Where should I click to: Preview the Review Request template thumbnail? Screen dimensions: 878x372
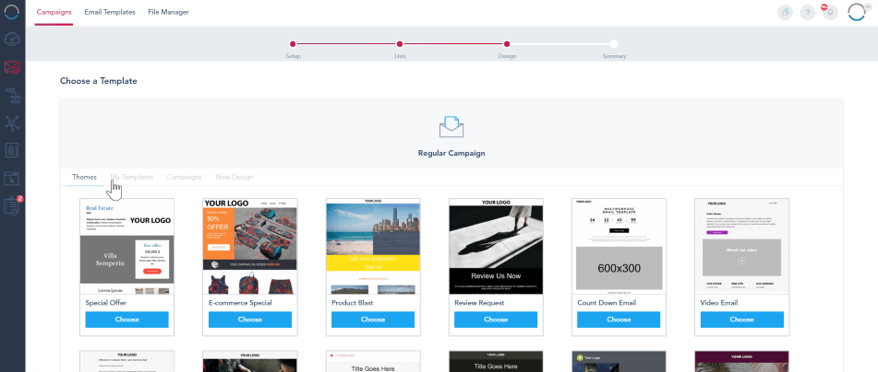pyautogui.click(x=496, y=247)
